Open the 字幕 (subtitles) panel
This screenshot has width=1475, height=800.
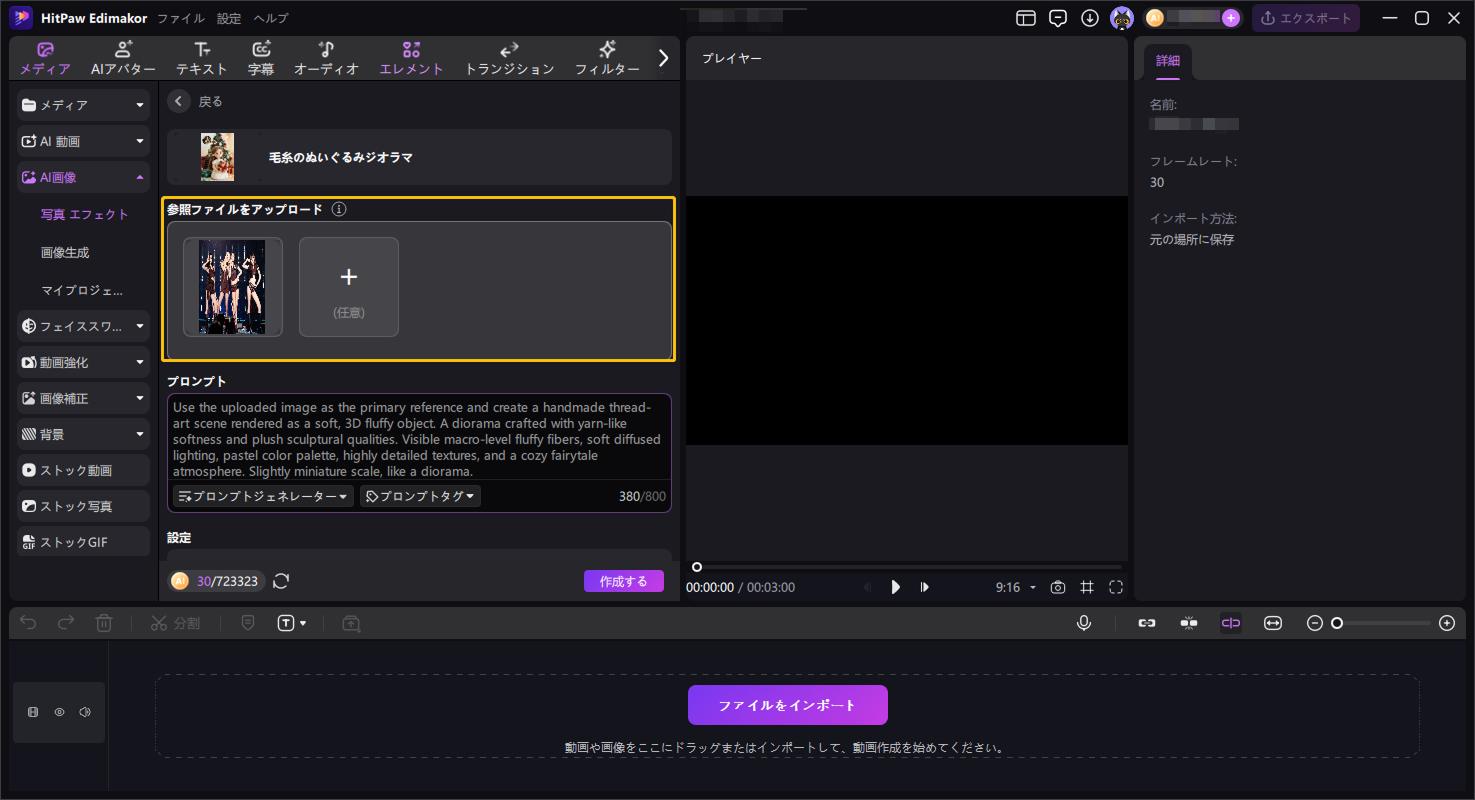[261, 57]
